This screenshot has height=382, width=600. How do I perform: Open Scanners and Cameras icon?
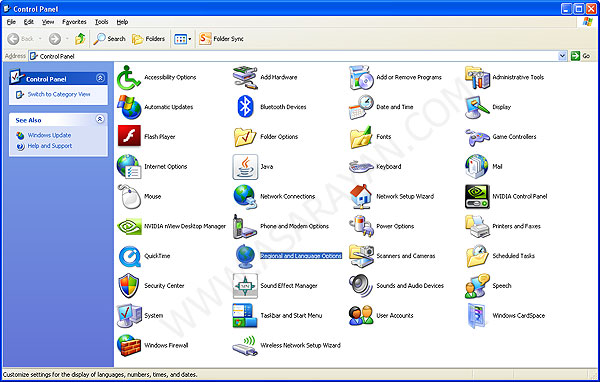click(361, 256)
